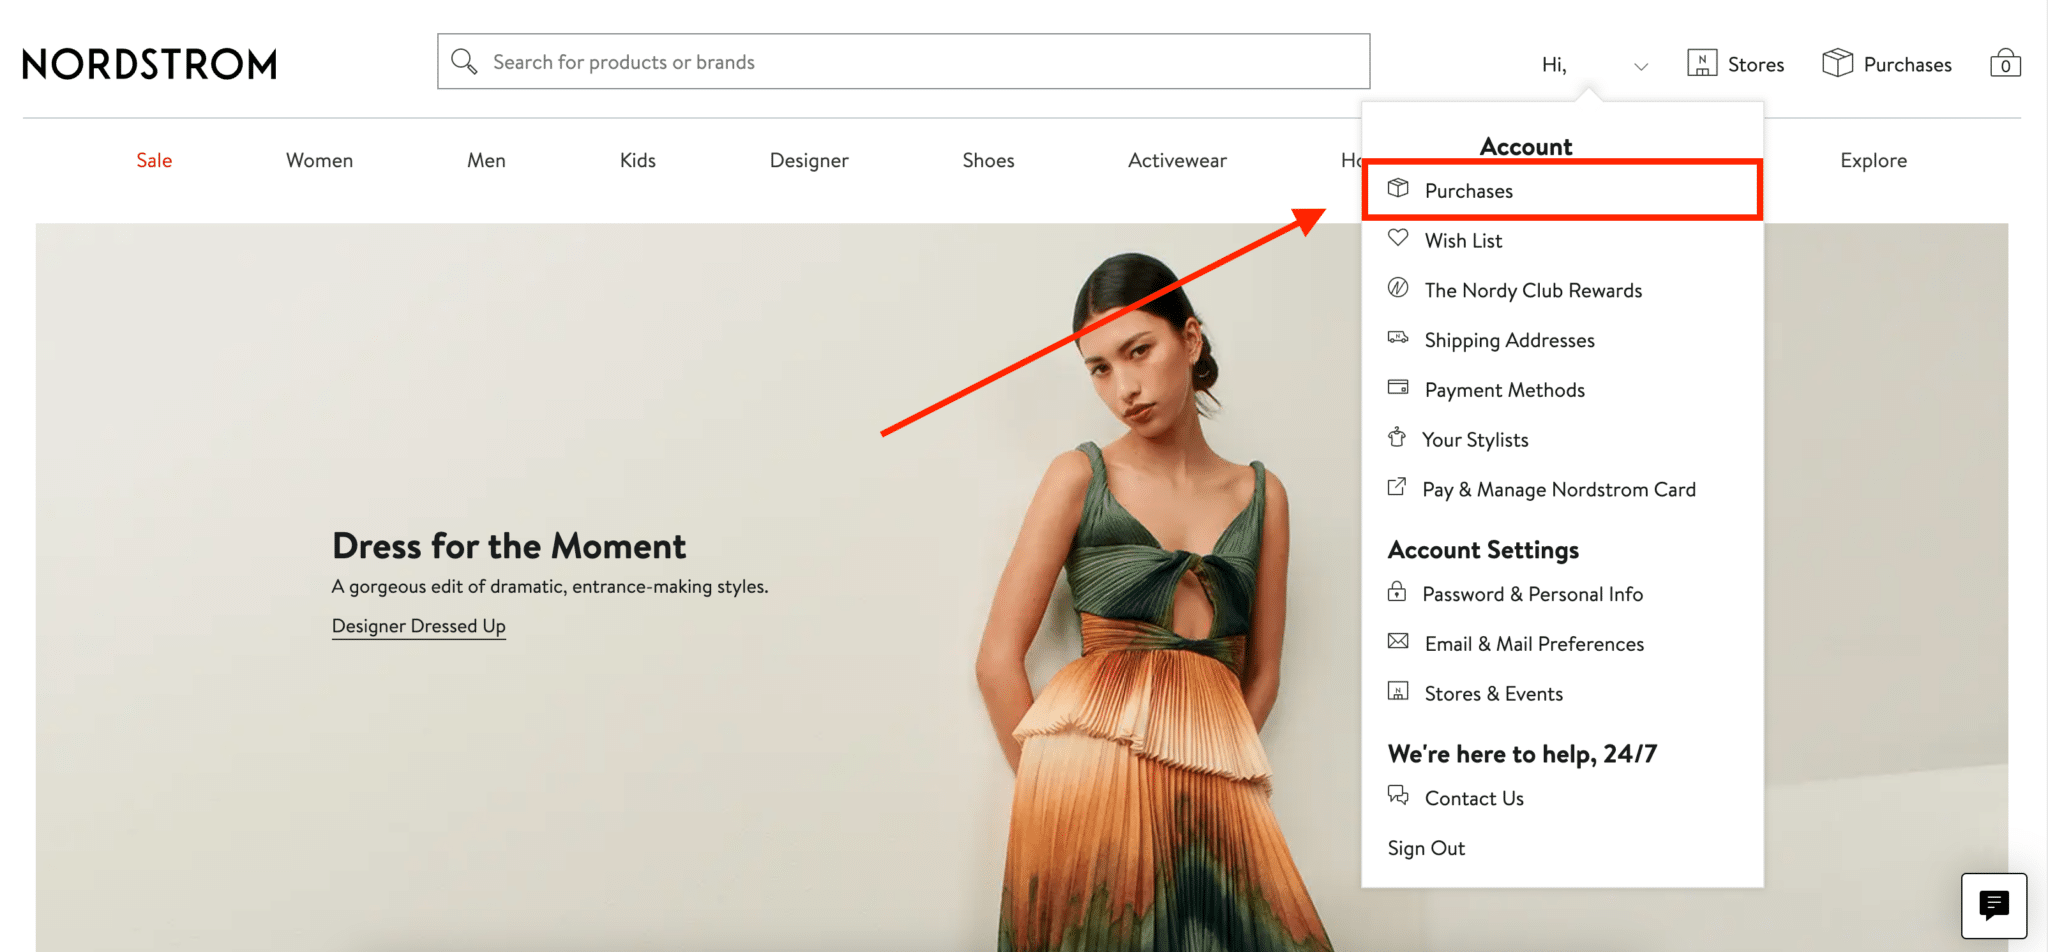Image resolution: width=2048 pixels, height=952 pixels.
Task: Click the Account Settings heading
Action: pyautogui.click(x=1483, y=550)
